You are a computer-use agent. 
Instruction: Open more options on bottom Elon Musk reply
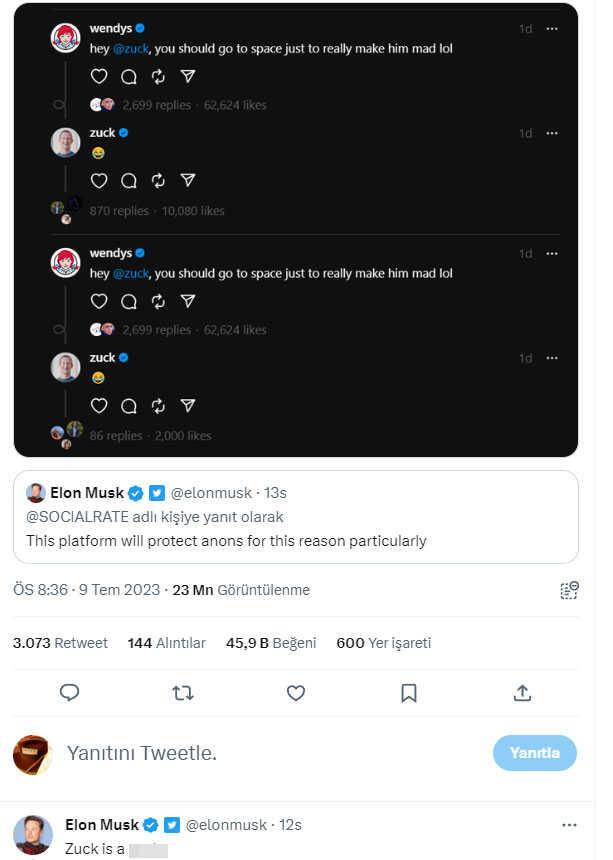pos(569,825)
